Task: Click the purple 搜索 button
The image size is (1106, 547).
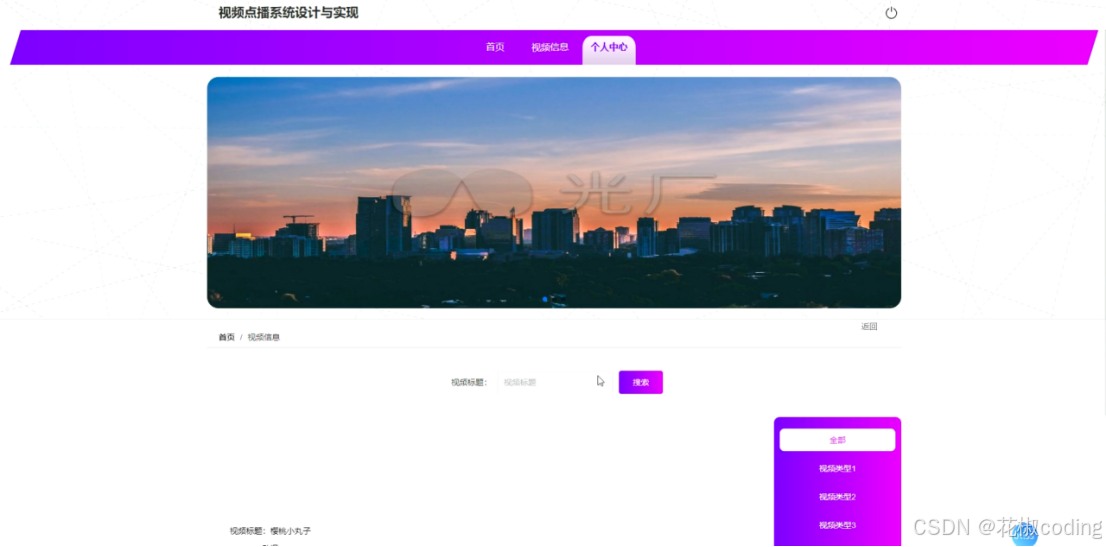Action: click(x=640, y=383)
